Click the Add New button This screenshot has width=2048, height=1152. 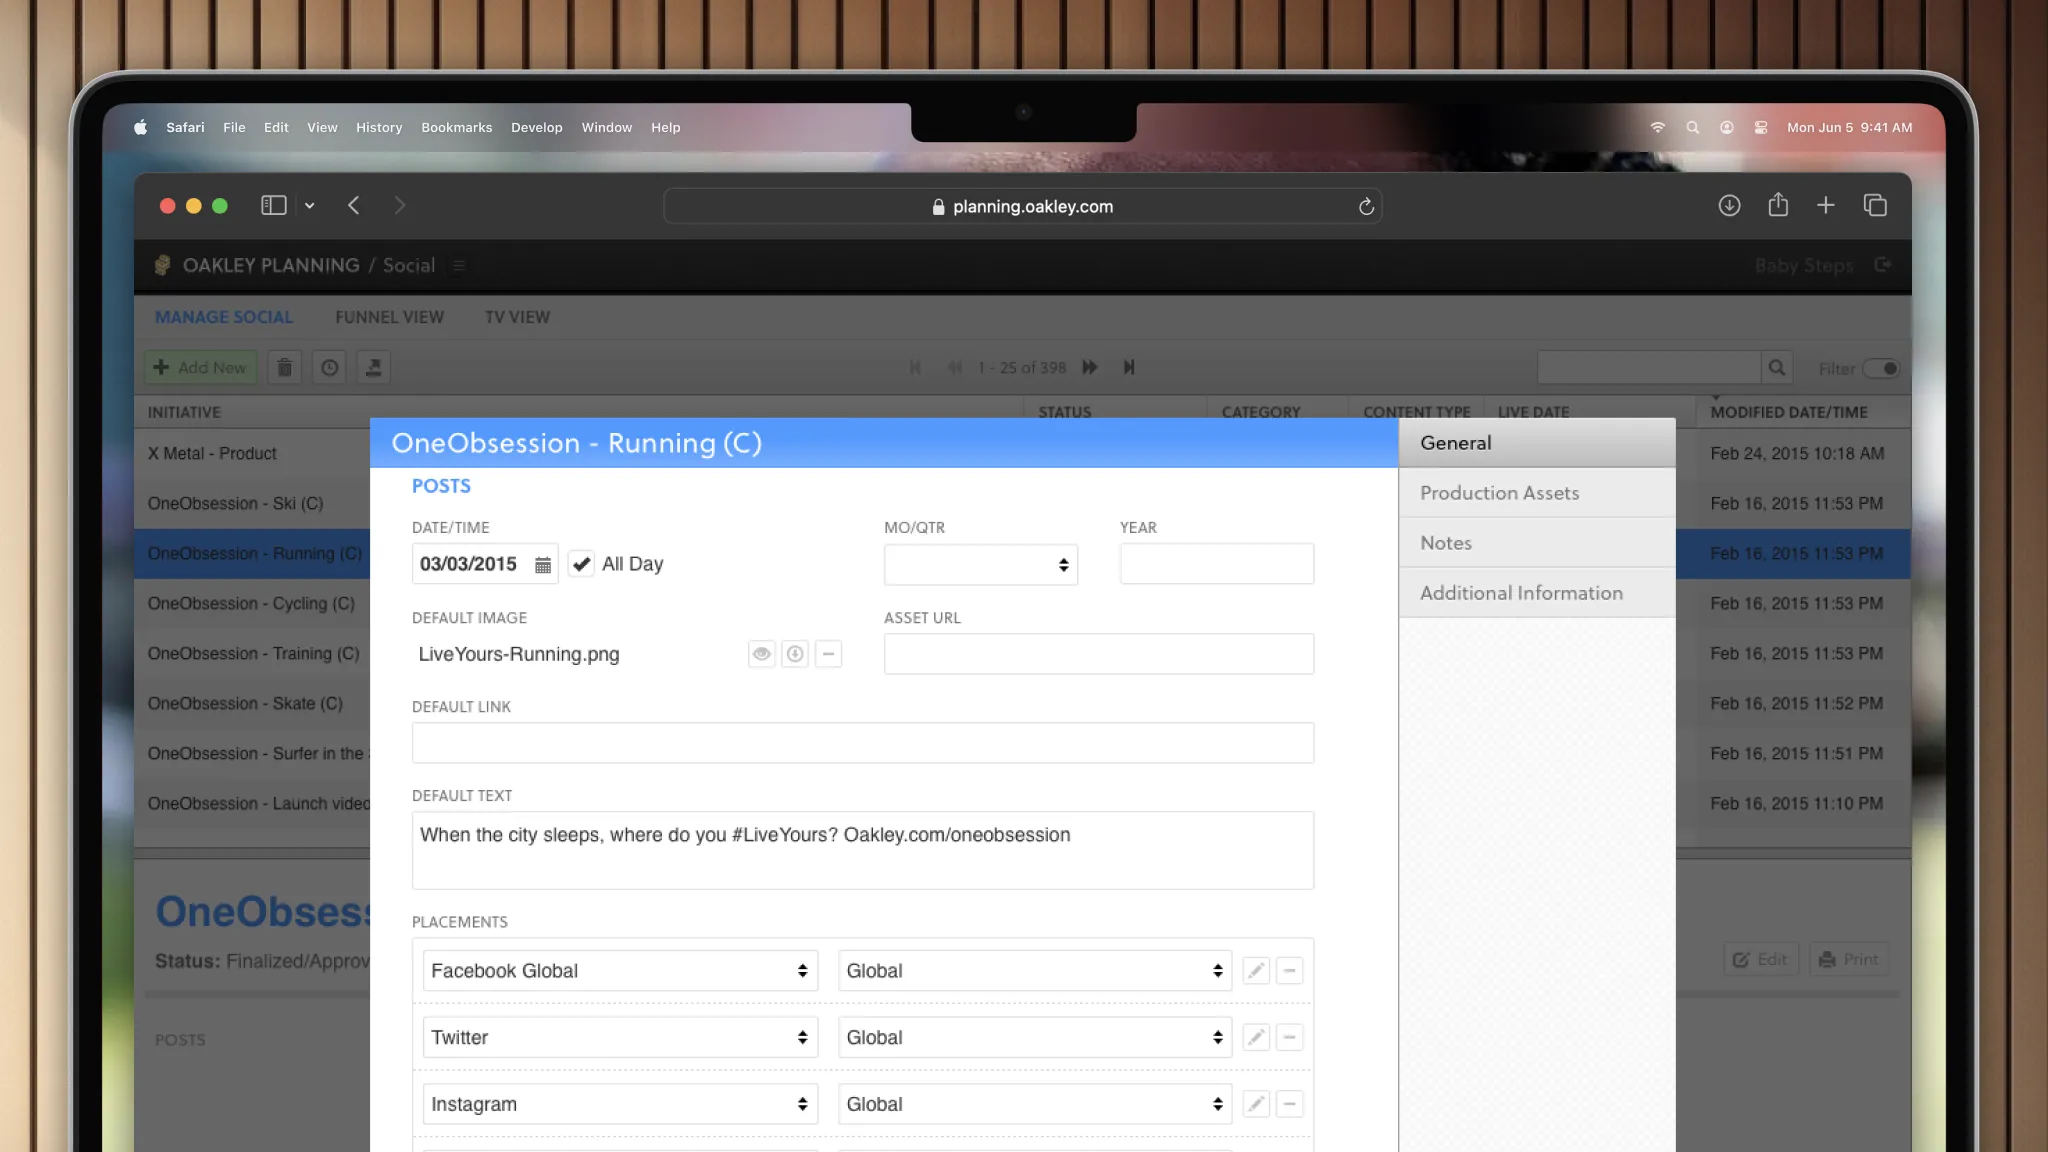(200, 368)
